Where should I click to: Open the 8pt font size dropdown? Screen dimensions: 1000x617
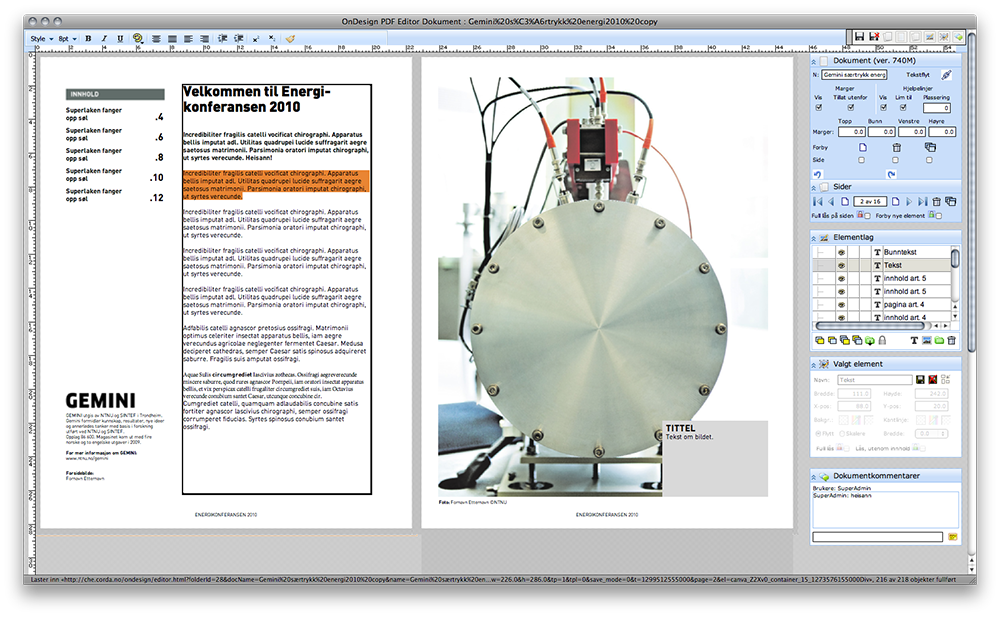67,38
